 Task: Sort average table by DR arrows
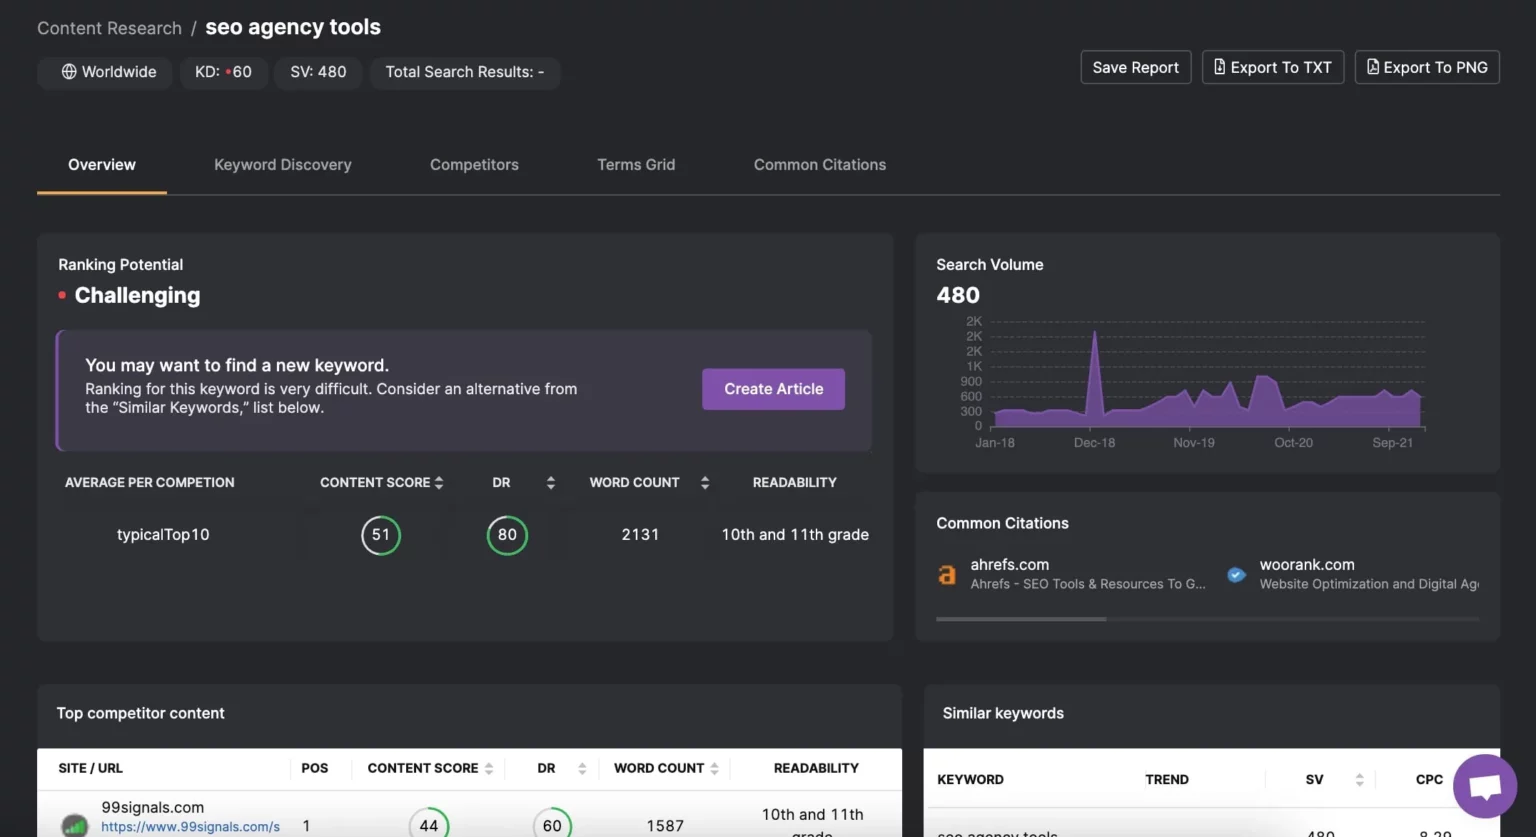[550, 483]
